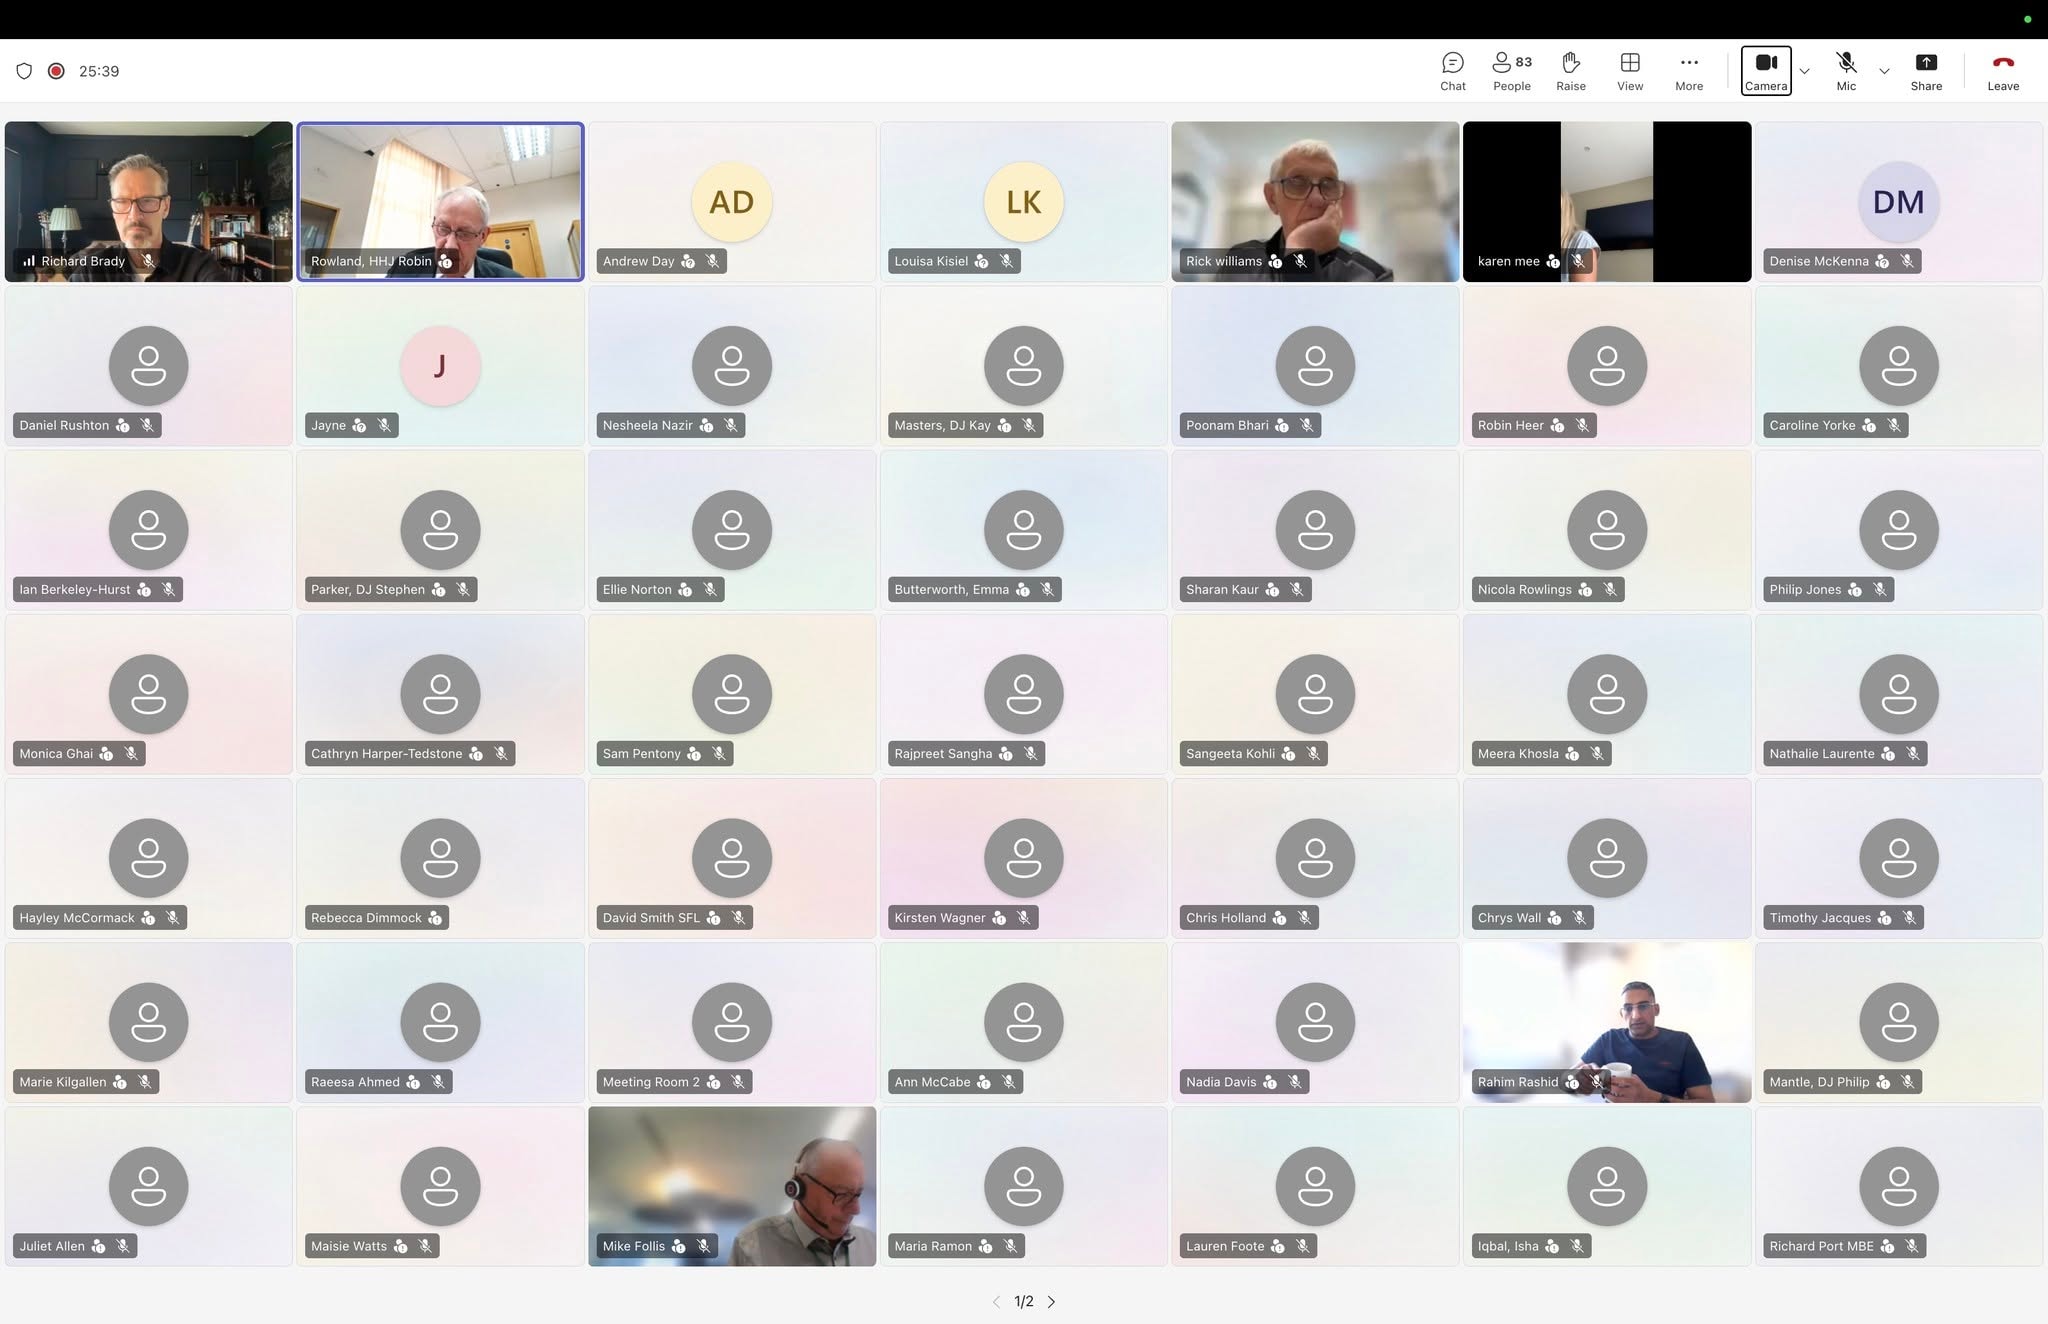The image size is (2048, 1324).
Task: Click the Sangeeta Kohli name label
Action: [x=1230, y=753]
